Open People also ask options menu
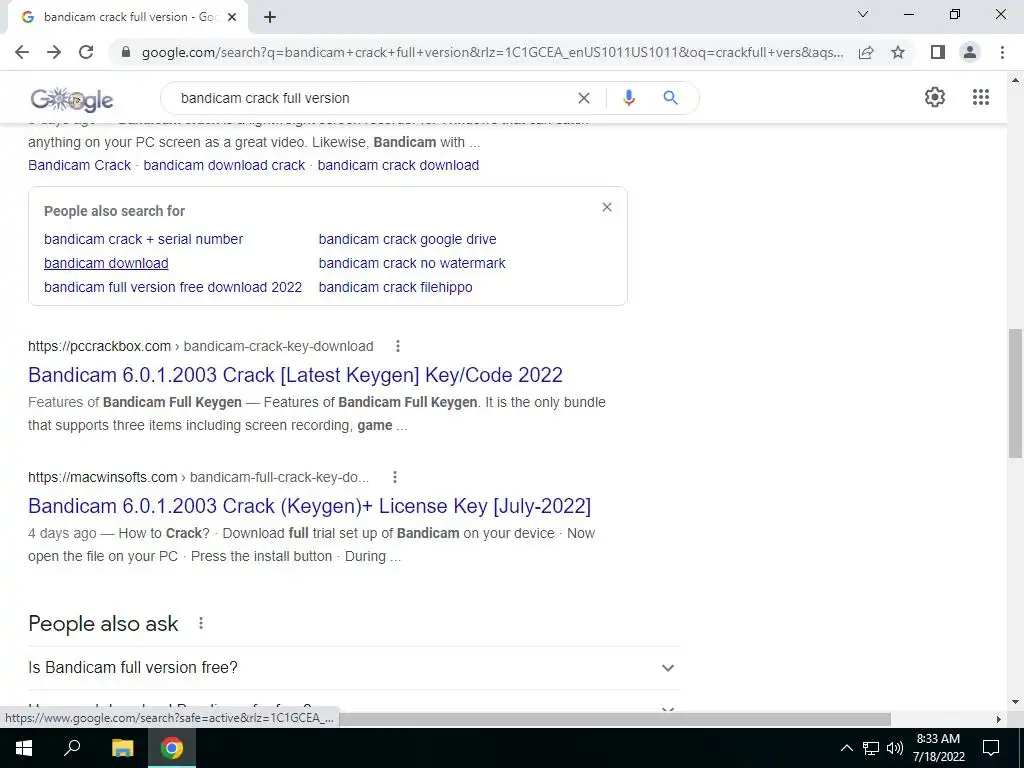This screenshot has height=768, width=1024. pos(201,624)
